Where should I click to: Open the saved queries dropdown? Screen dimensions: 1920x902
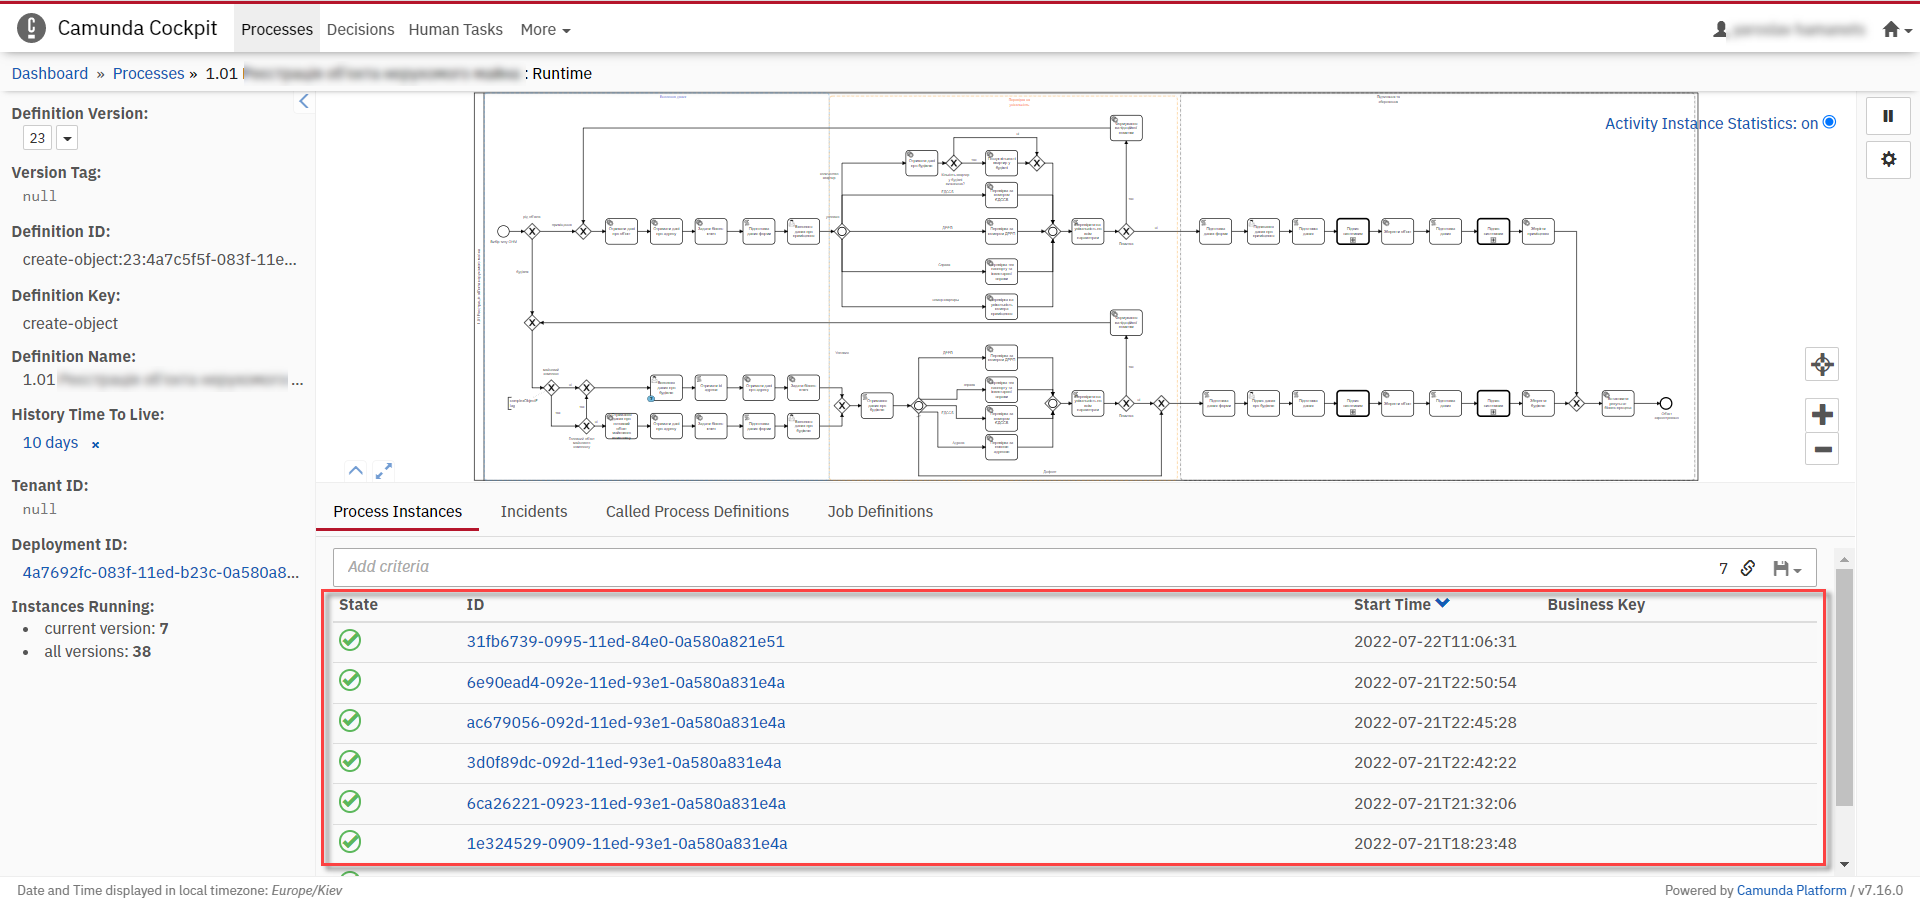point(1787,569)
